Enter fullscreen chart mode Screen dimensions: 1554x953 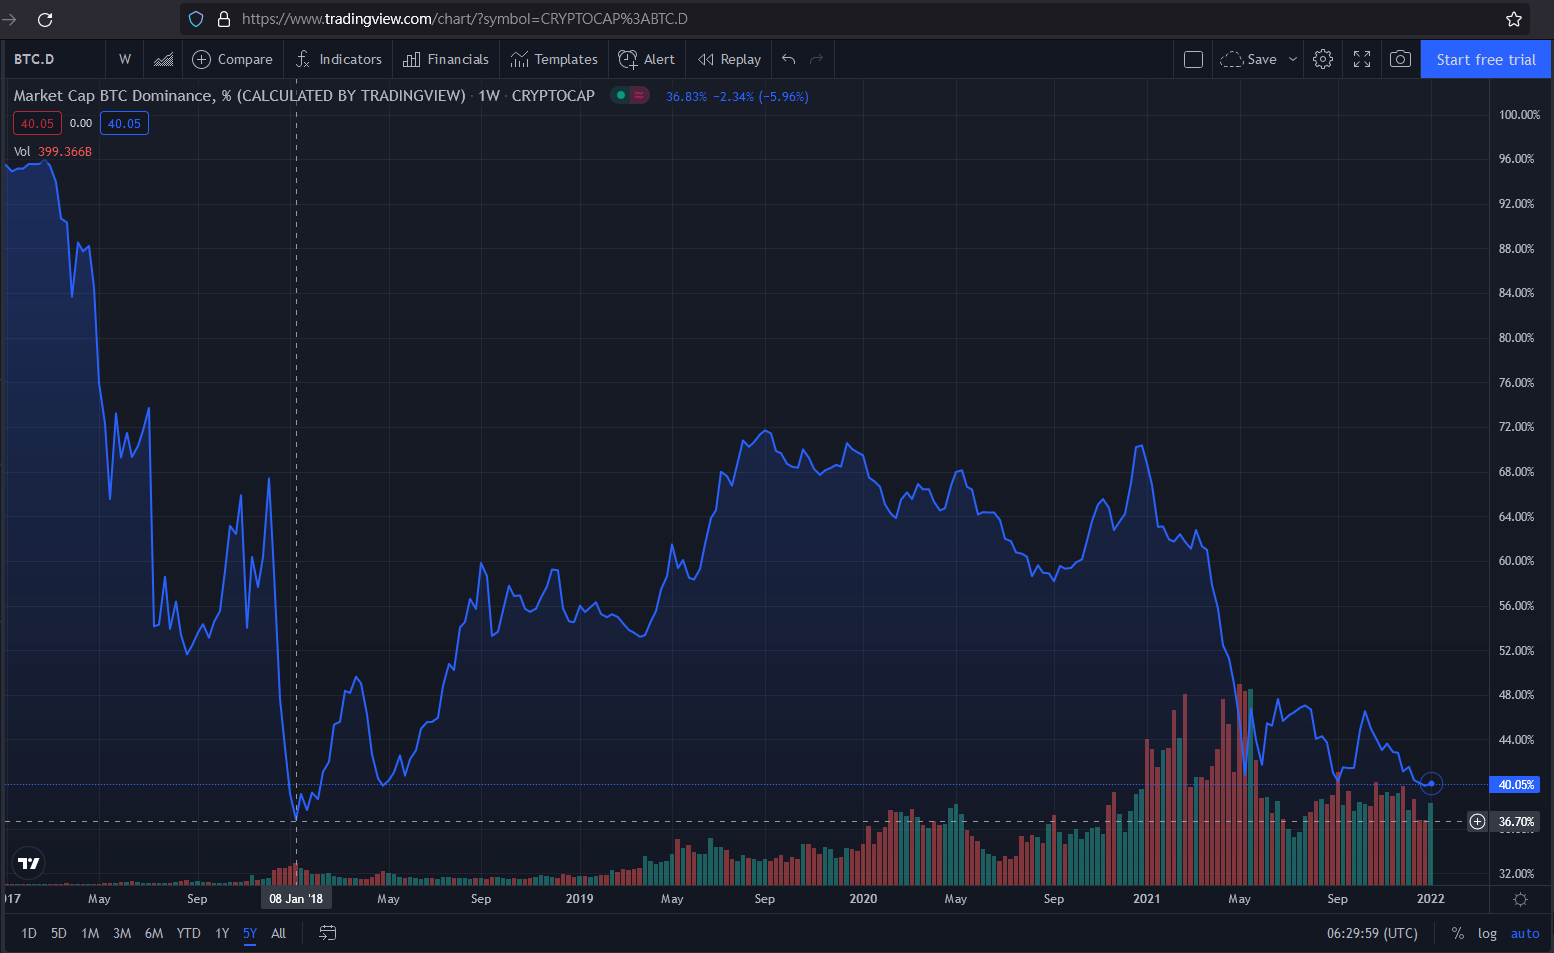point(1362,59)
